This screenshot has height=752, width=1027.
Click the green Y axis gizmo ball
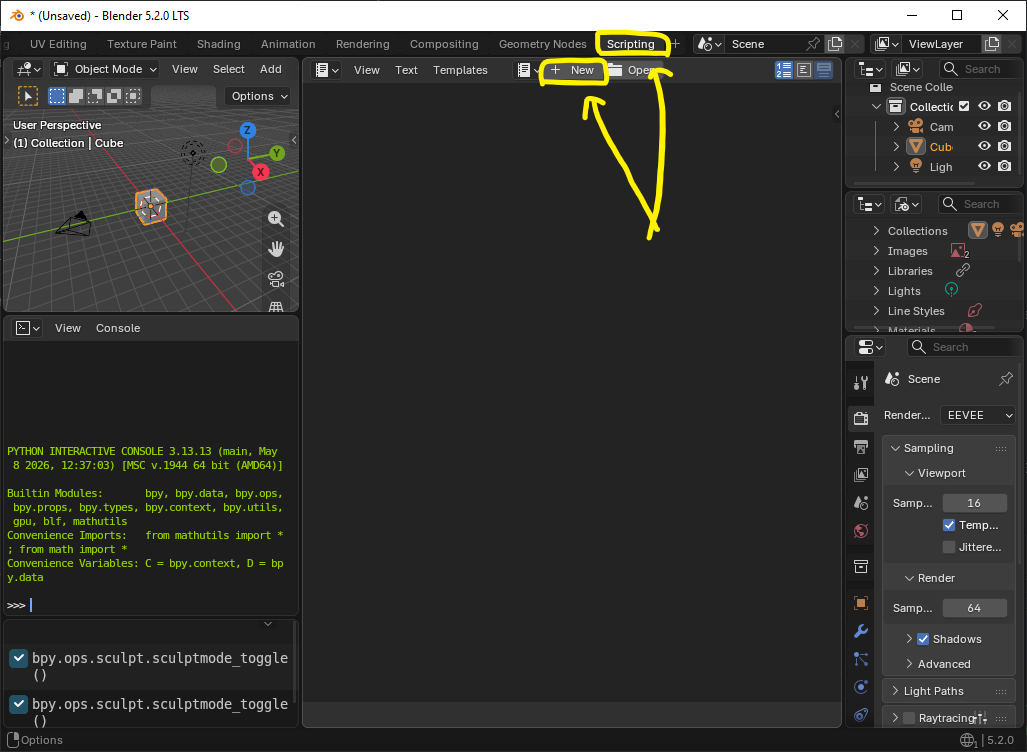pyautogui.click(x=277, y=153)
